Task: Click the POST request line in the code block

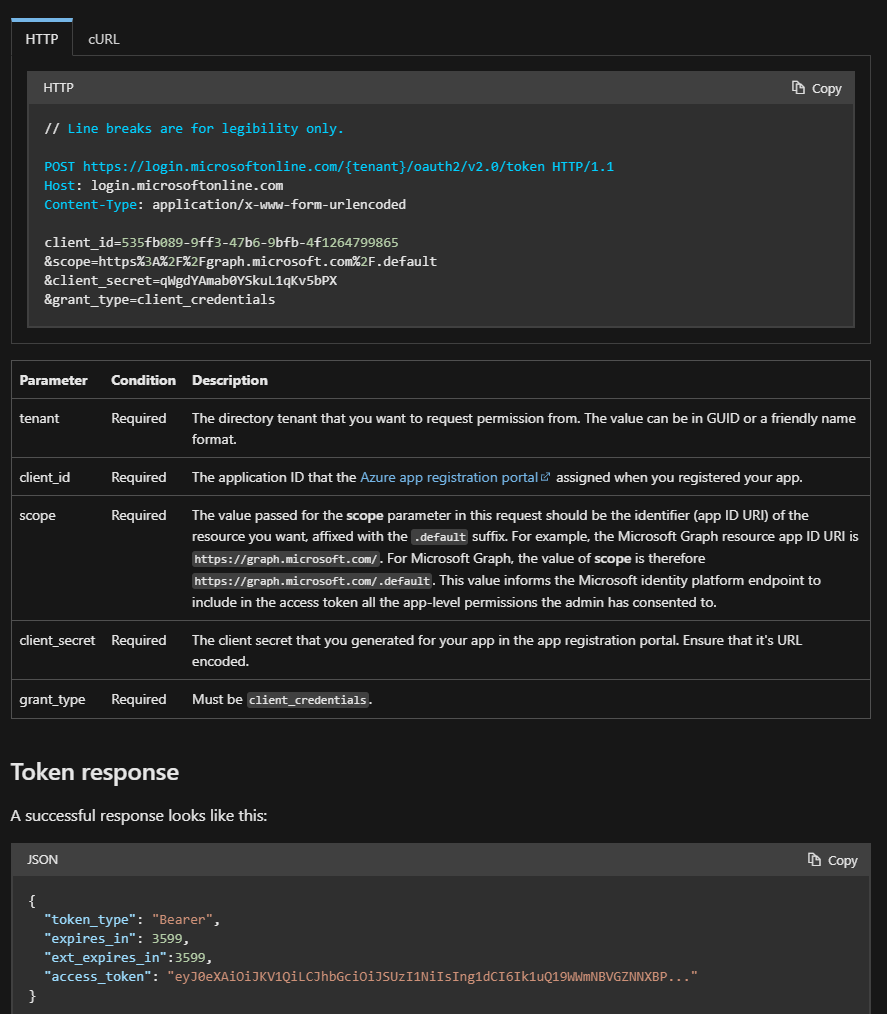Action: 328,166
